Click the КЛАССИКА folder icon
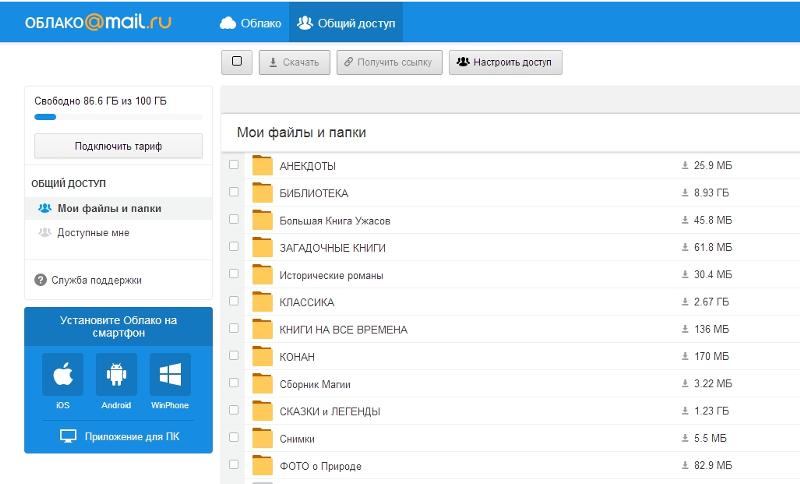Image resolution: width=800 pixels, height=484 pixels. [x=263, y=301]
